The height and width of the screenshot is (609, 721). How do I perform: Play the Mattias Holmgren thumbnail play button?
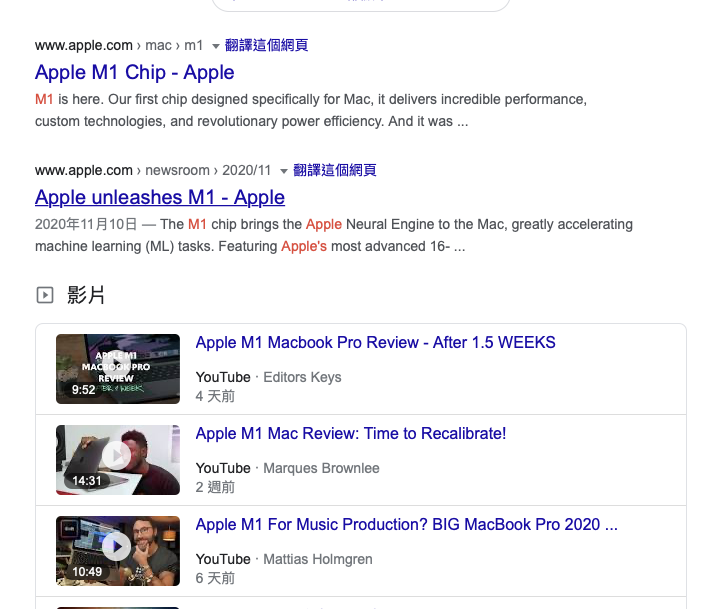116,546
